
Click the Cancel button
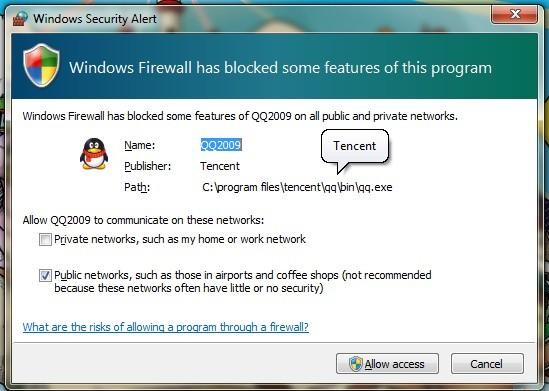click(487, 364)
